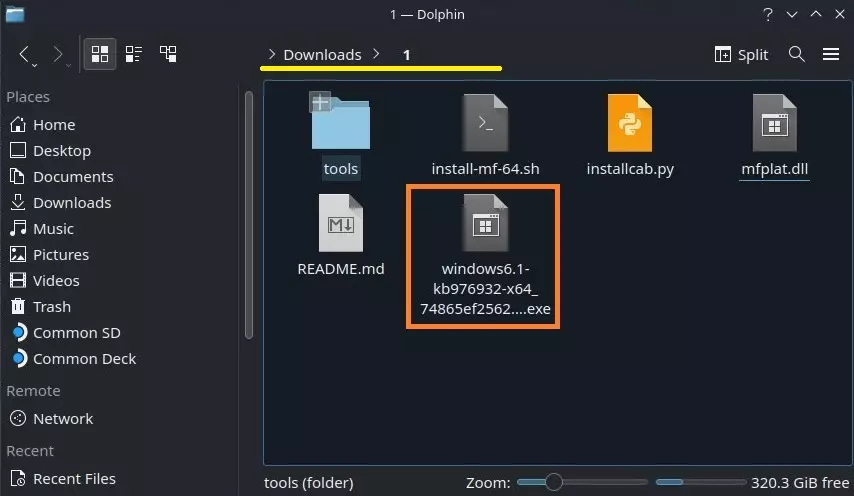Viewport: 854px width, 496px height.
Task: Open the hamburger menu
Action: click(831, 54)
